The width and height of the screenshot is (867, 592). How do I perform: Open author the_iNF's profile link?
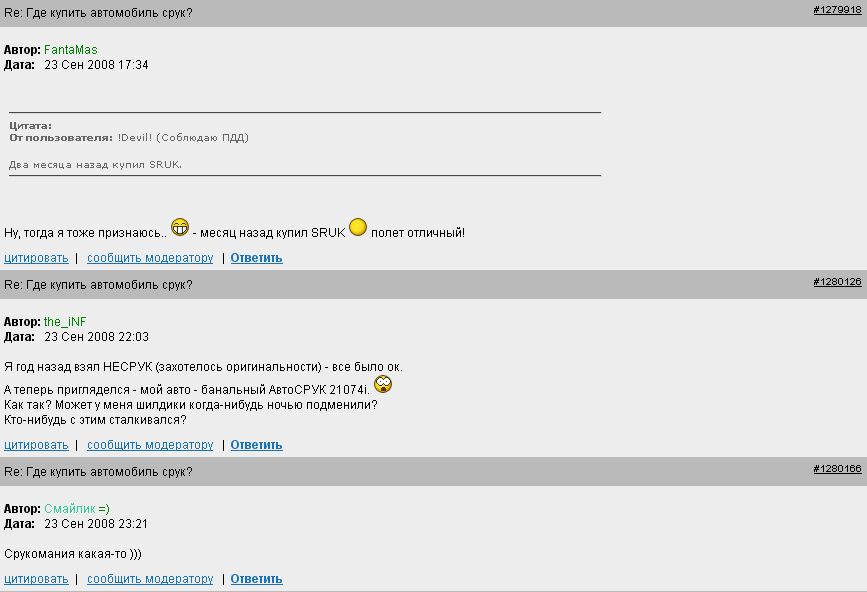click(x=65, y=322)
